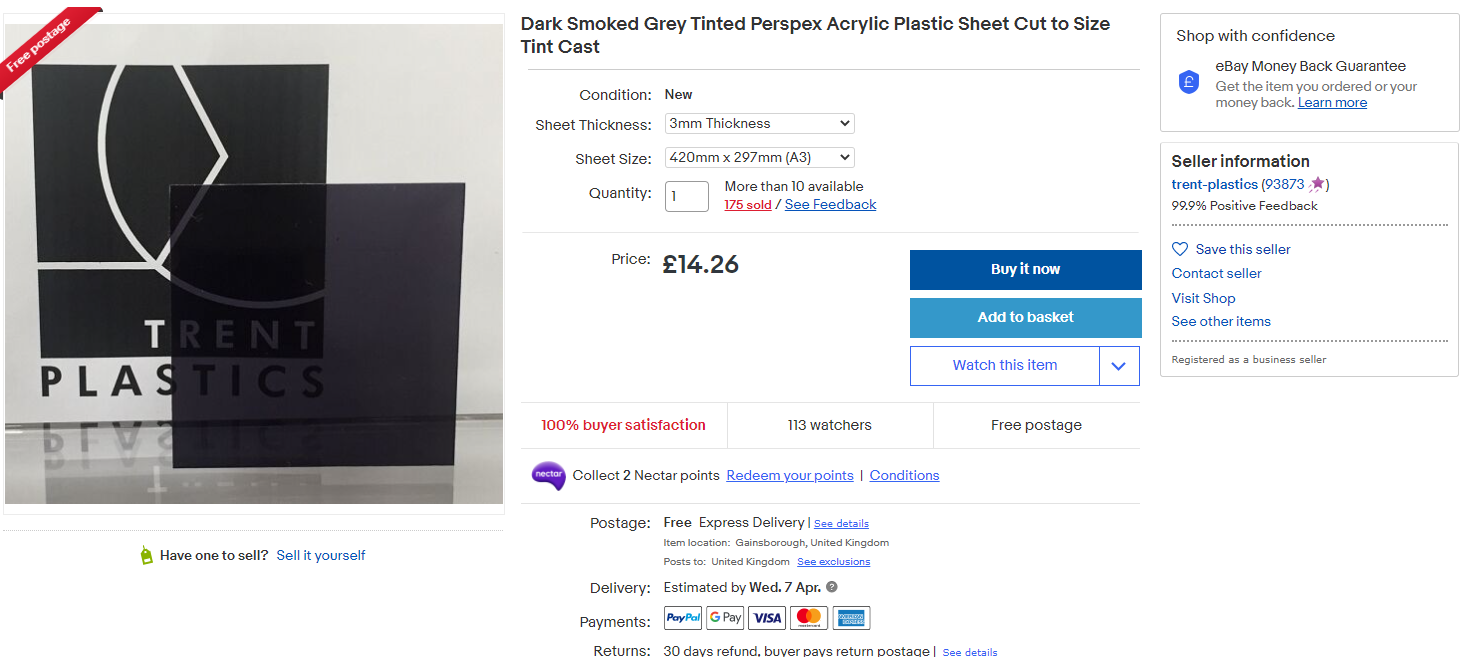
Task: Click the quantity input field
Action: pyautogui.click(x=687, y=195)
